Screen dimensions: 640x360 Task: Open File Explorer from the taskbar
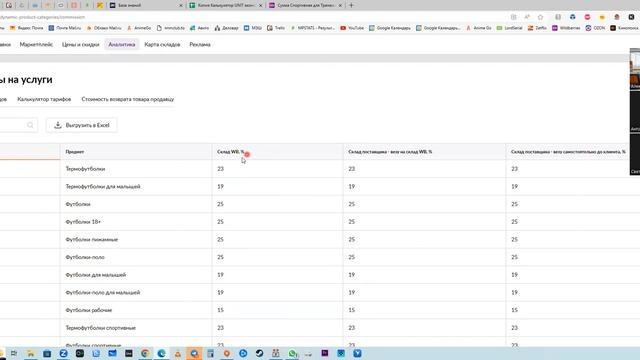point(31,353)
